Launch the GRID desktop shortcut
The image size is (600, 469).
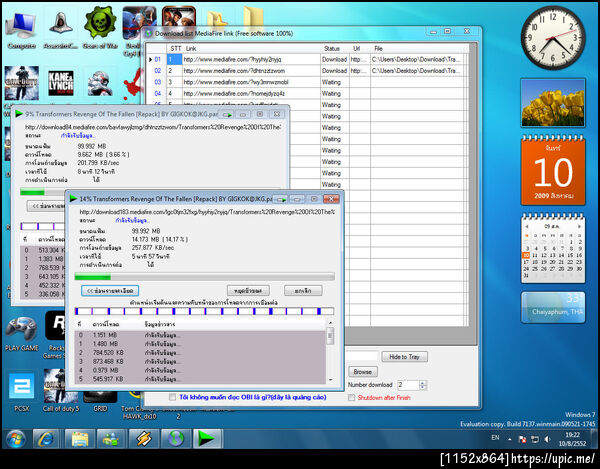click(x=100, y=402)
